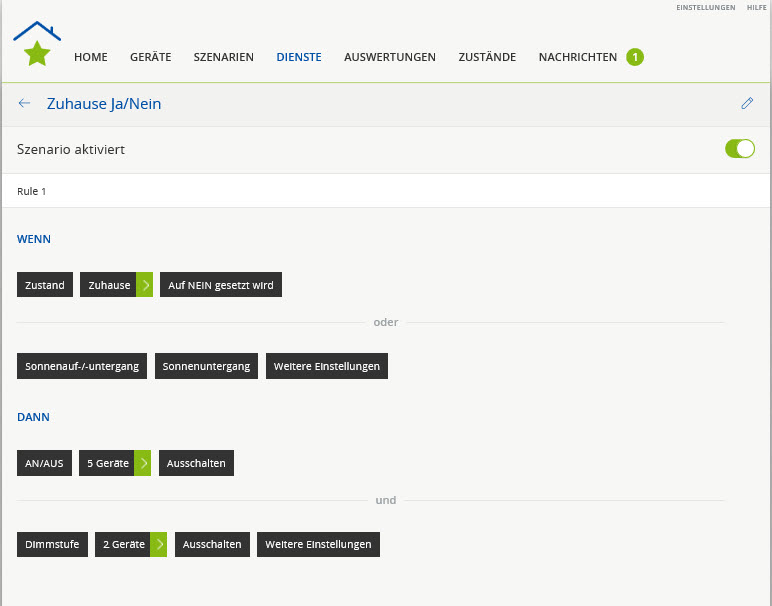Expand the chevron next to 2 Geräte
The height and width of the screenshot is (606, 772).
[159, 544]
